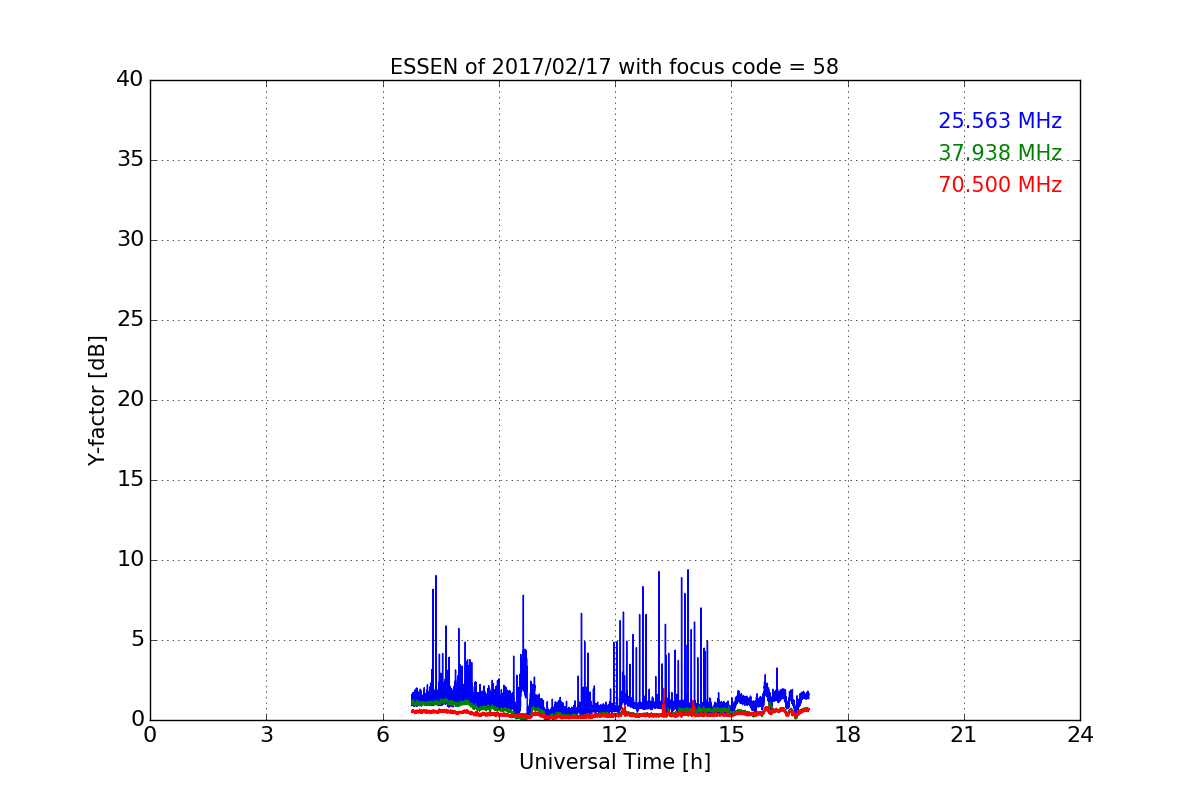Click the x-axis tick label 24
Screen dimensions: 1200x800
click(x=1080, y=735)
